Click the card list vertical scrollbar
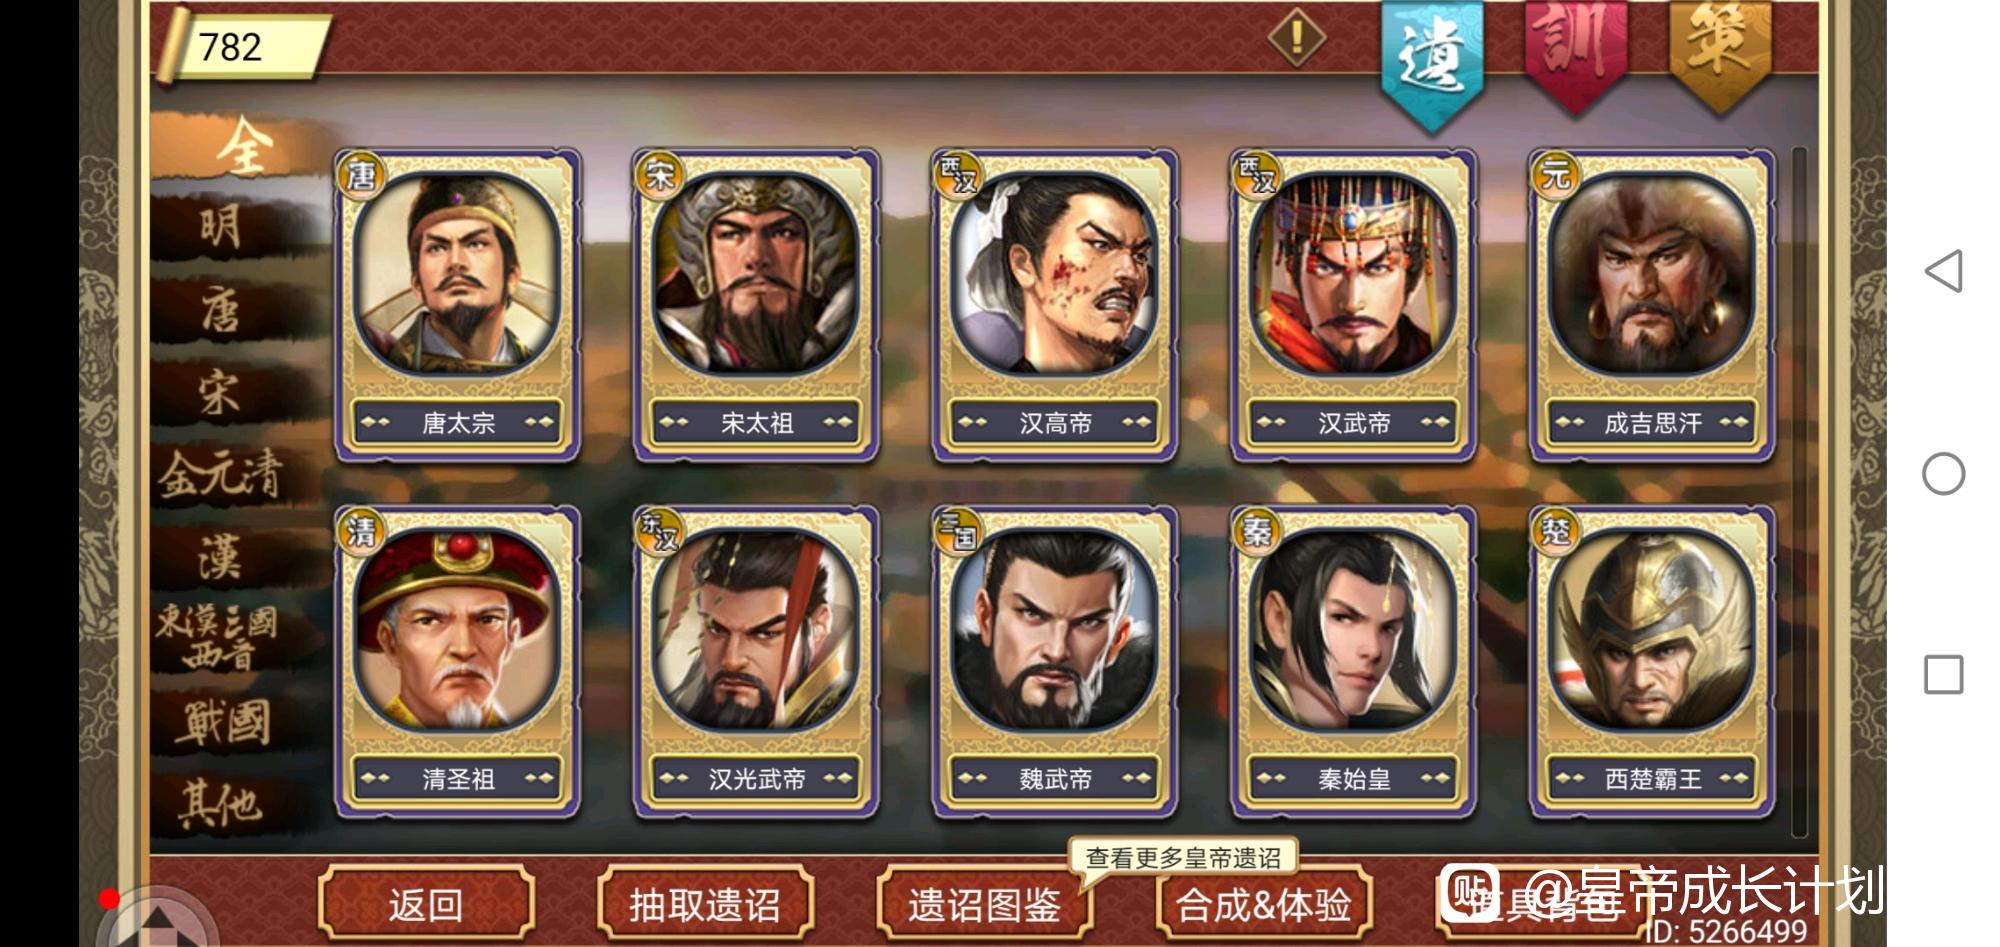The image size is (2000, 947). 1799,492
